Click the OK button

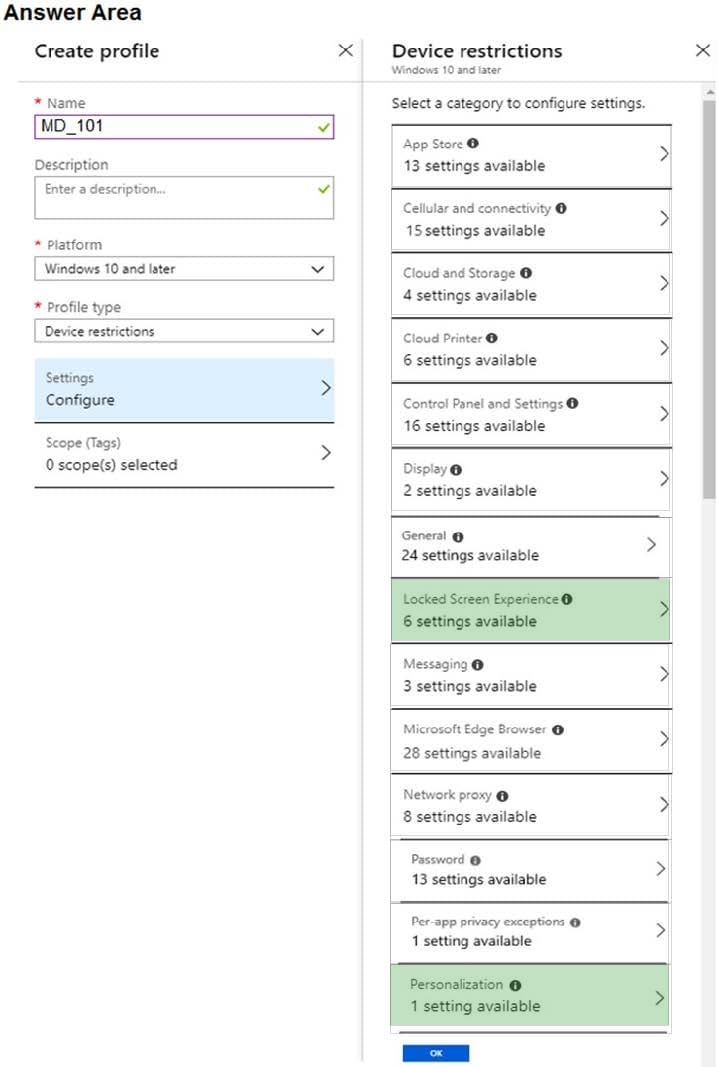point(436,1053)
